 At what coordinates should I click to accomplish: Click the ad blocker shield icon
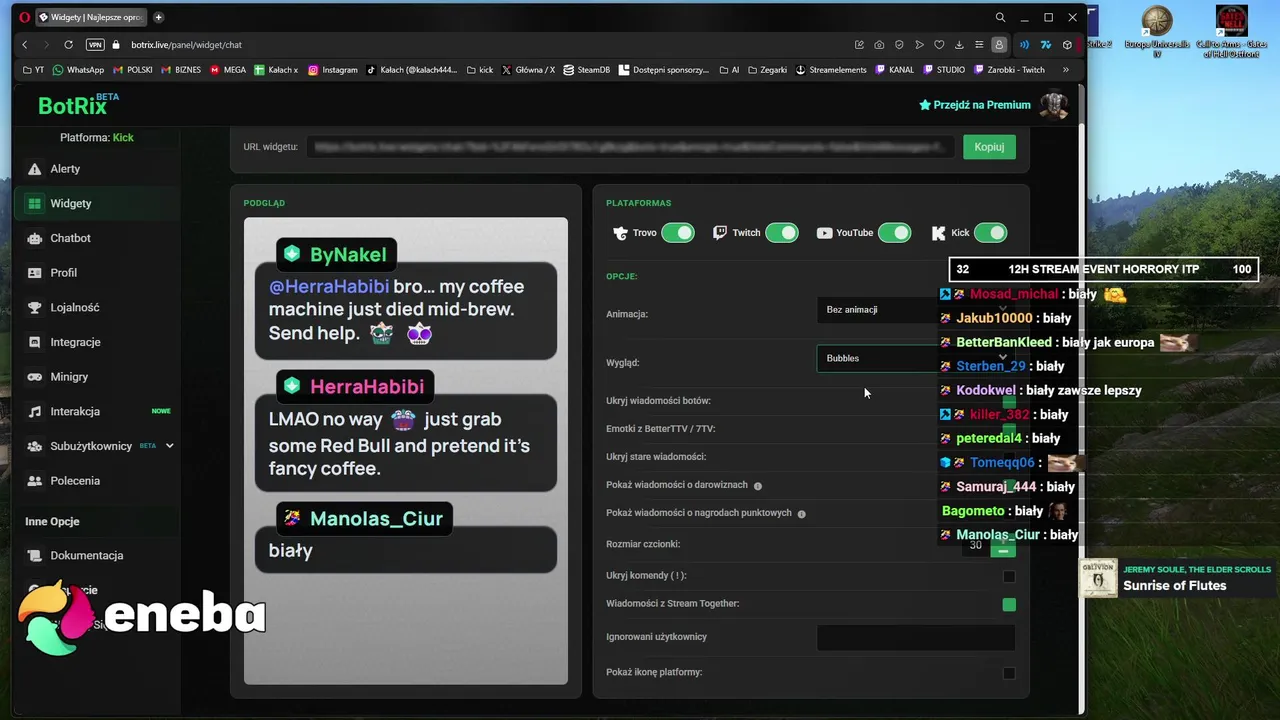click(x=899, y=45)
